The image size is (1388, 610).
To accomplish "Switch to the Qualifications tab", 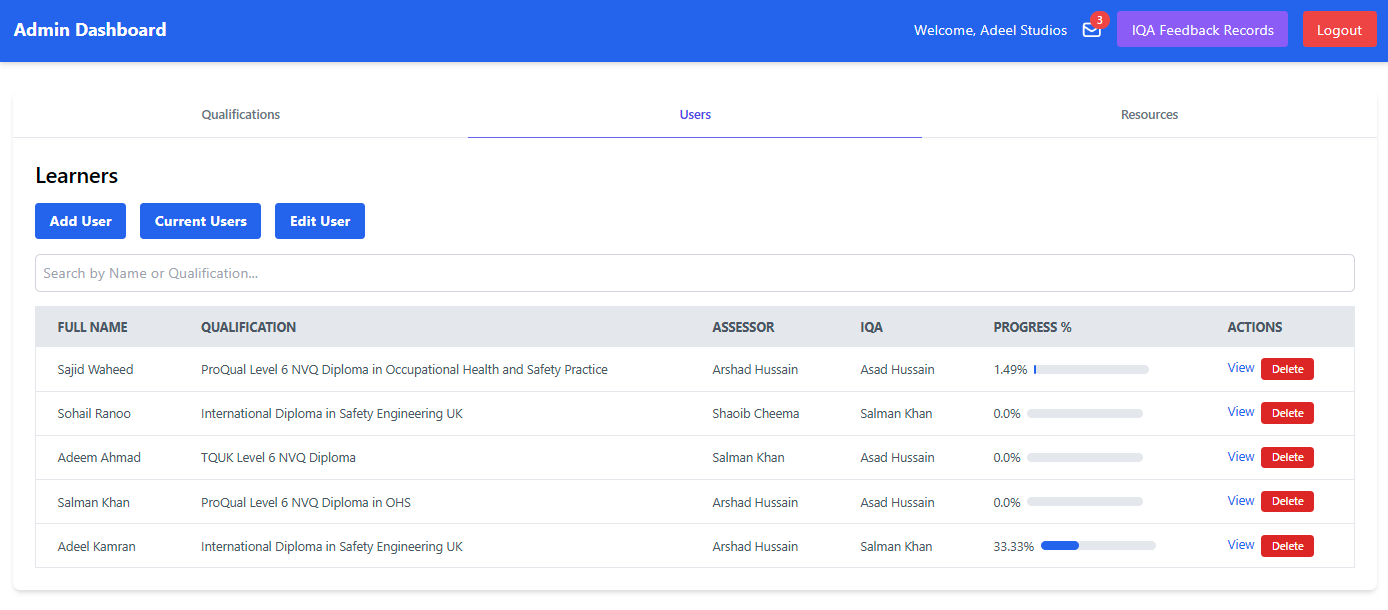I will coord(240,114).
